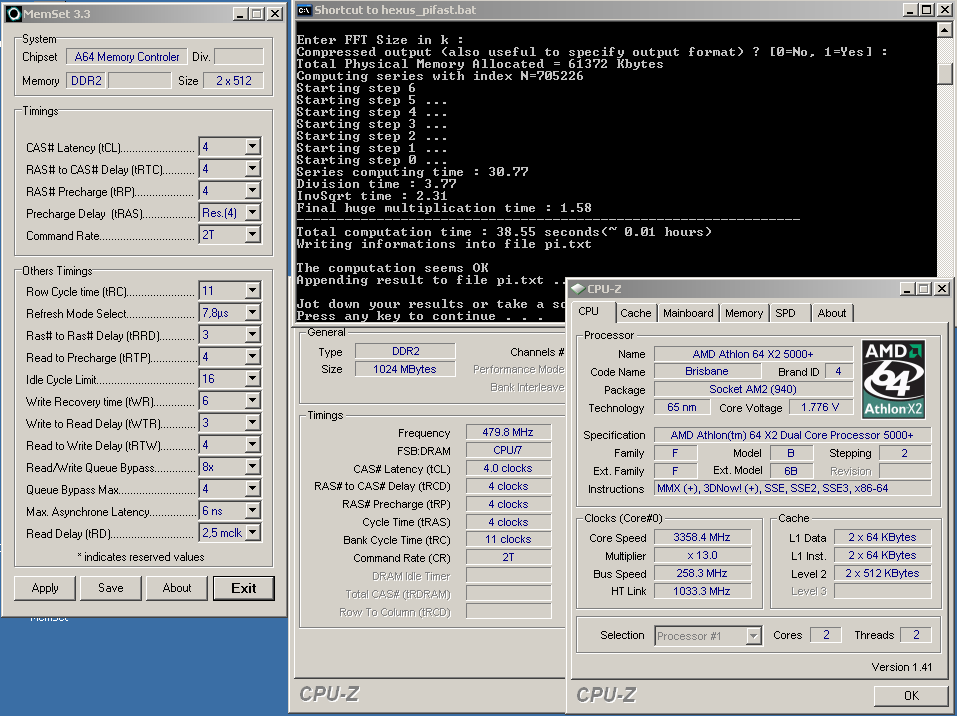Viewport: 959px width, 716px height.
Task: Click the Size 1024 MBytes value
Action: coord(405,369)
